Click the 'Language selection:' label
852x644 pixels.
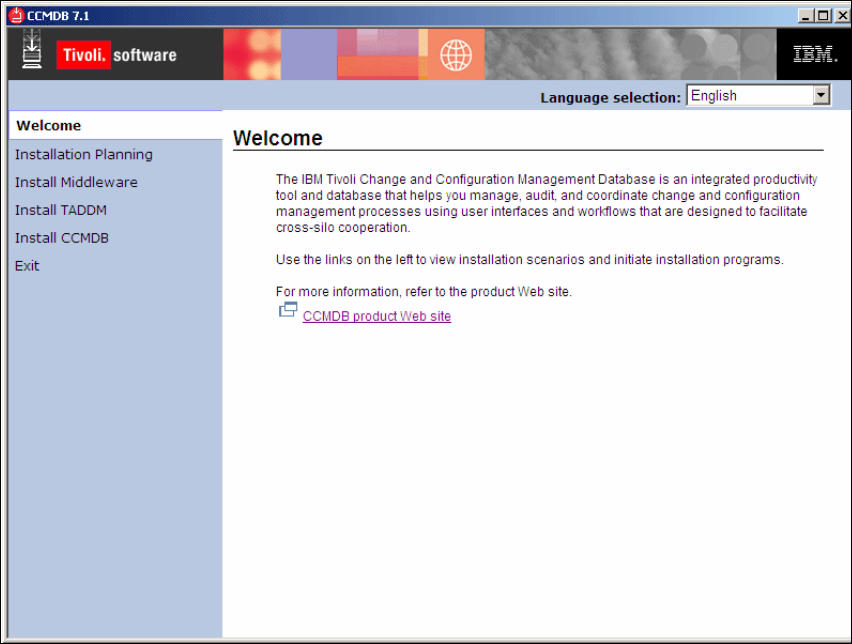[610, 98]
